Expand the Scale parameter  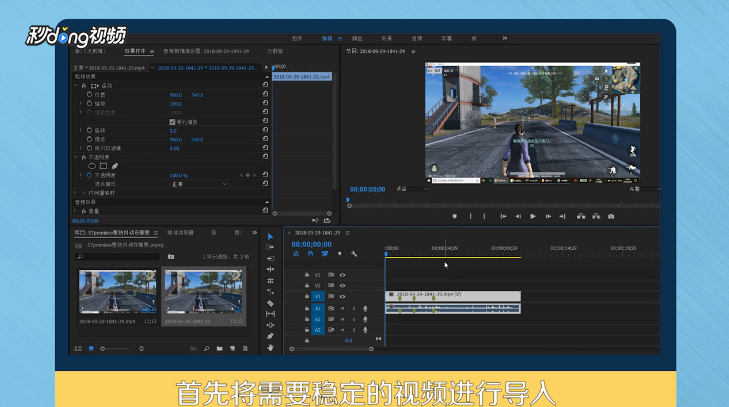80,104
